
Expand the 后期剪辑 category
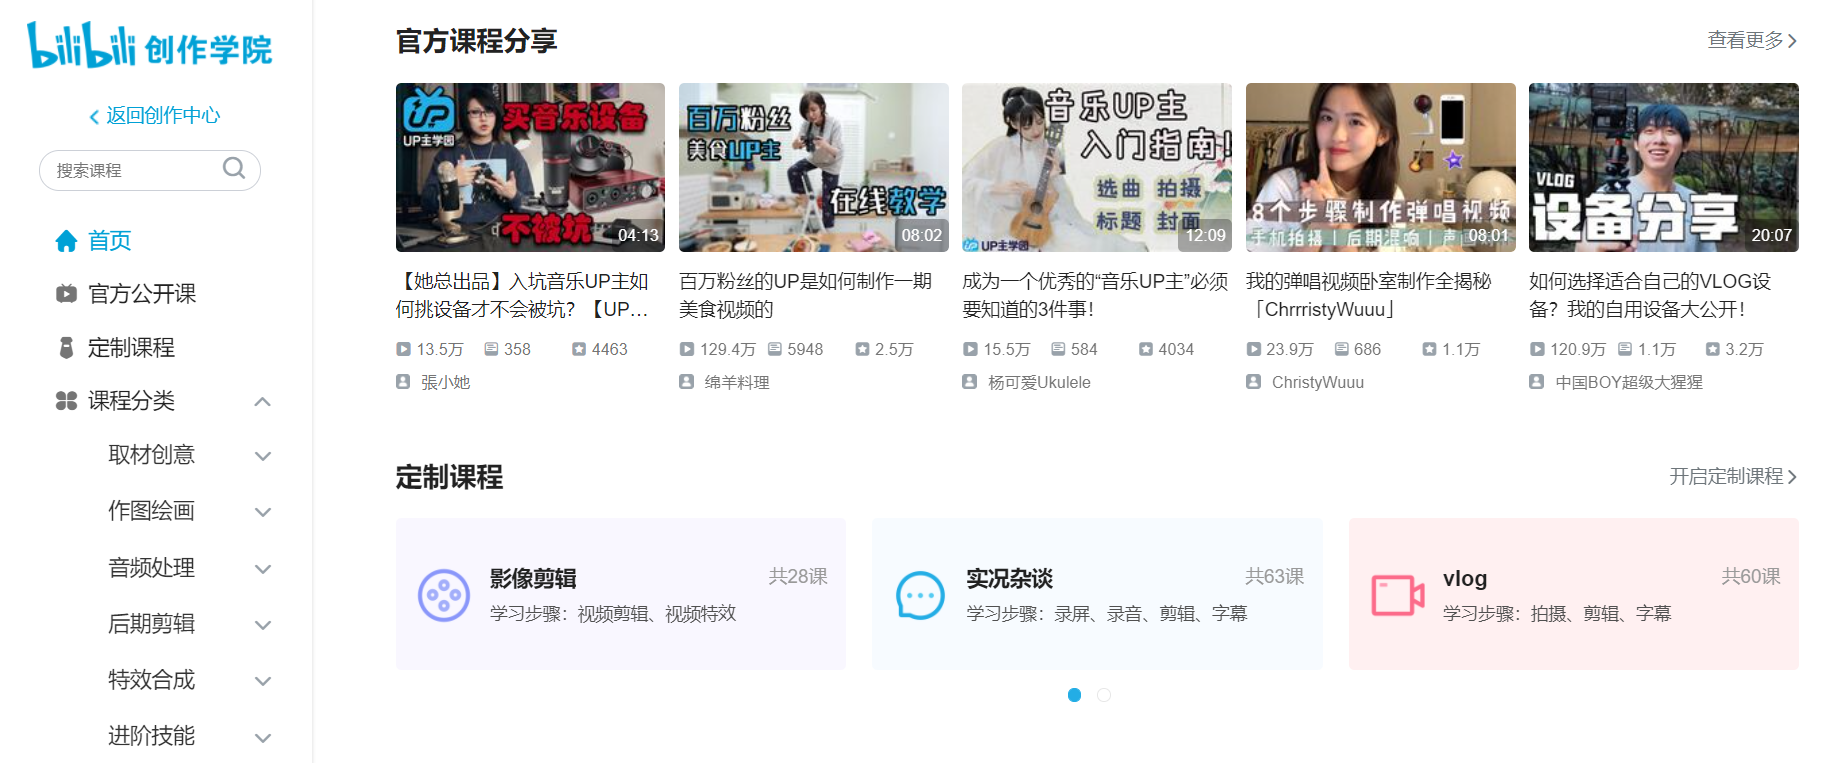click(263, 625)
